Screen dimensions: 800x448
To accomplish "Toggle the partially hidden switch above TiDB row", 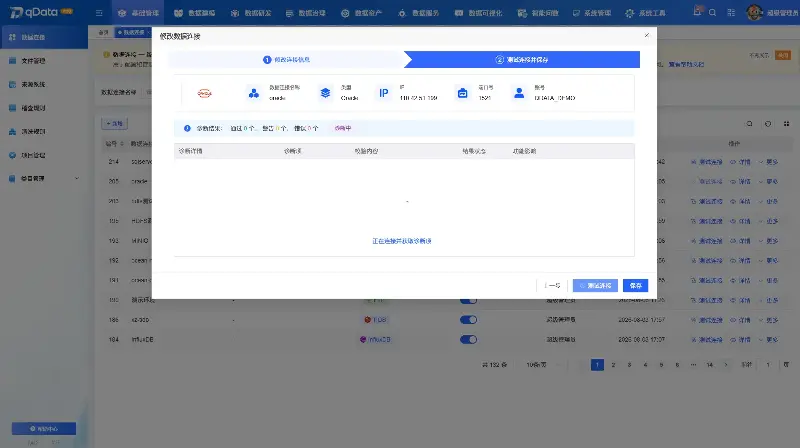I will coord(468,301).
